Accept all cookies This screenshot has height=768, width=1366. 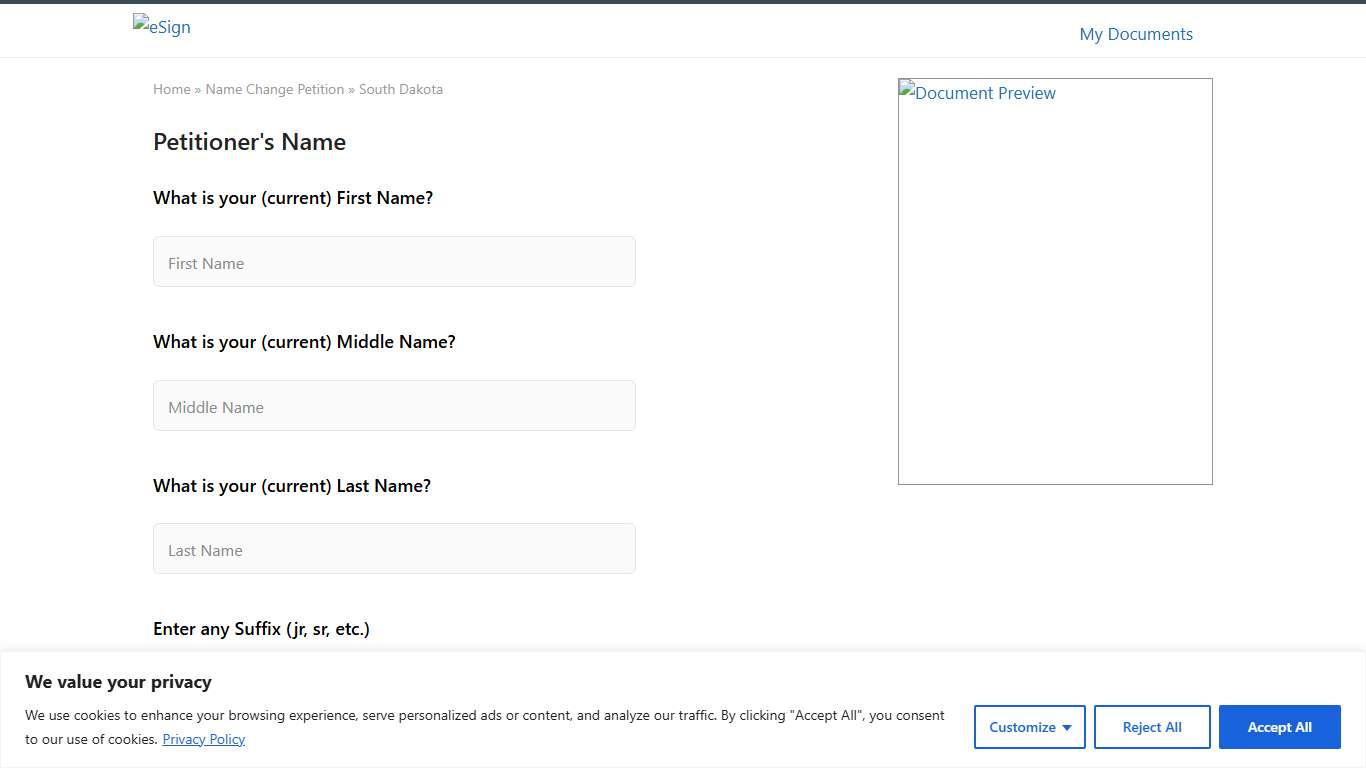click(x=1279, y=727)
